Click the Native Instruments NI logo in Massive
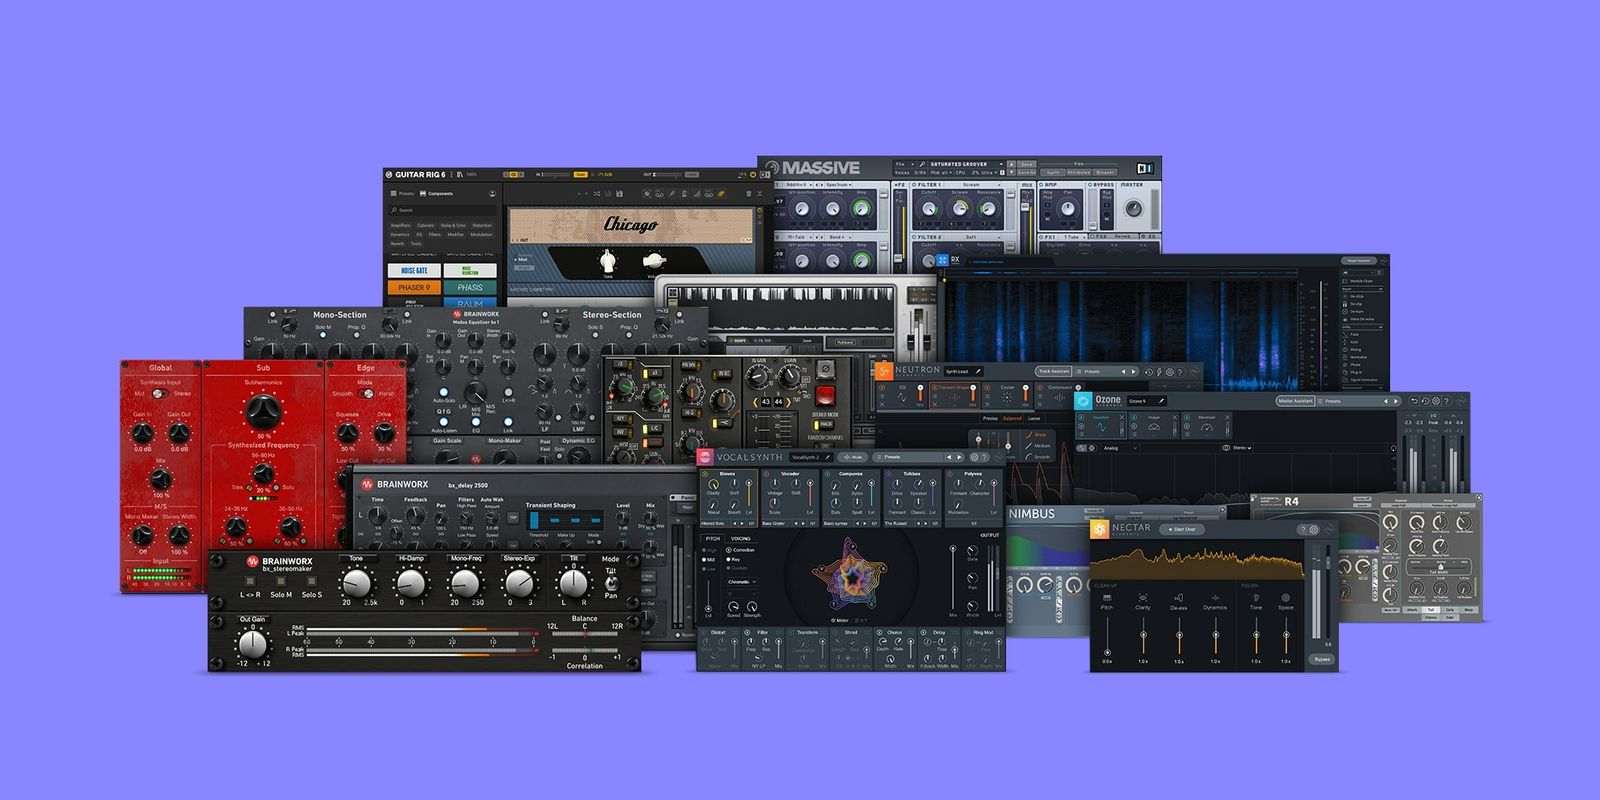The image size is (1600, 800). coord(1144,168)
